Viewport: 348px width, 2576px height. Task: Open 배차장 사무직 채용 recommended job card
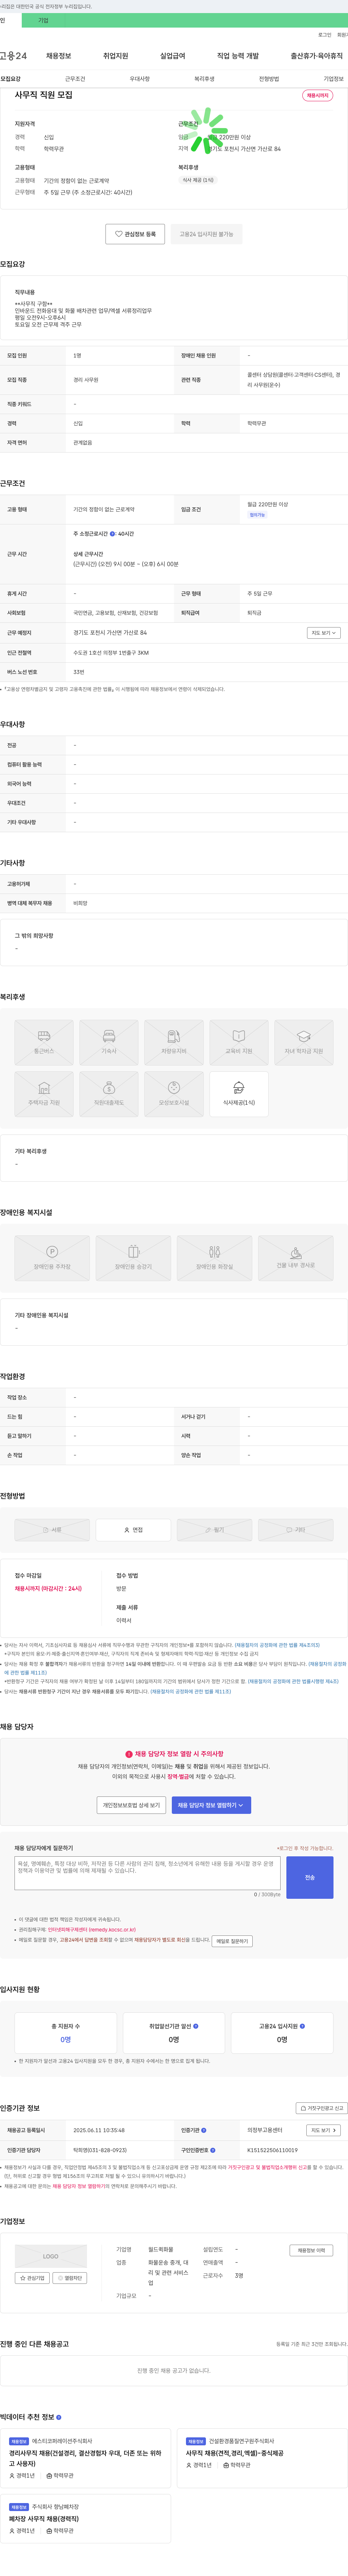86,2518
